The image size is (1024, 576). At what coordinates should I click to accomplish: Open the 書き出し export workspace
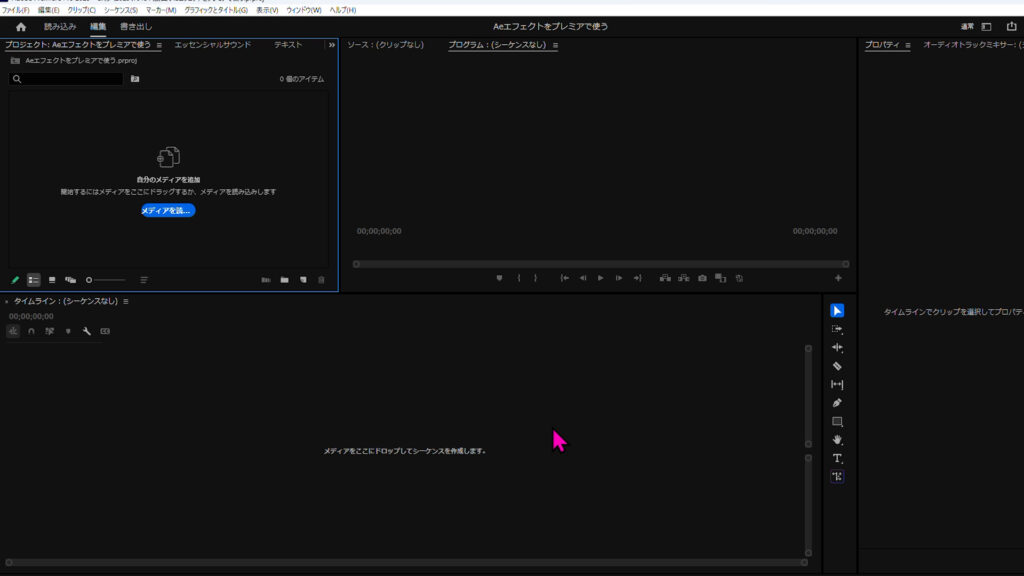136,26
